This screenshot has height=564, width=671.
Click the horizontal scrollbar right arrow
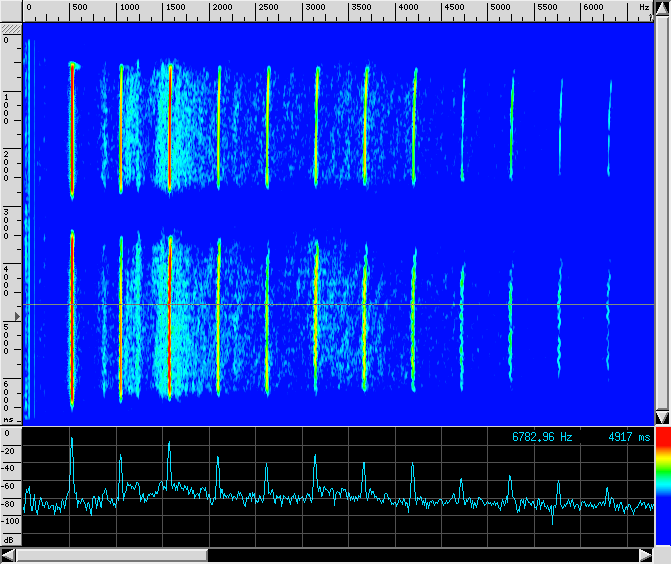645,555
